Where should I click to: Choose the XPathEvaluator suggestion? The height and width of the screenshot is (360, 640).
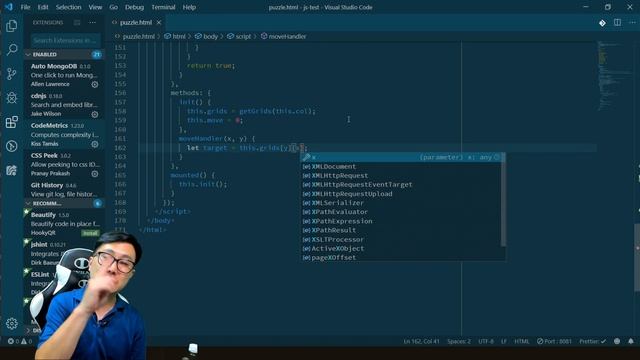click(x=401, y=212)
